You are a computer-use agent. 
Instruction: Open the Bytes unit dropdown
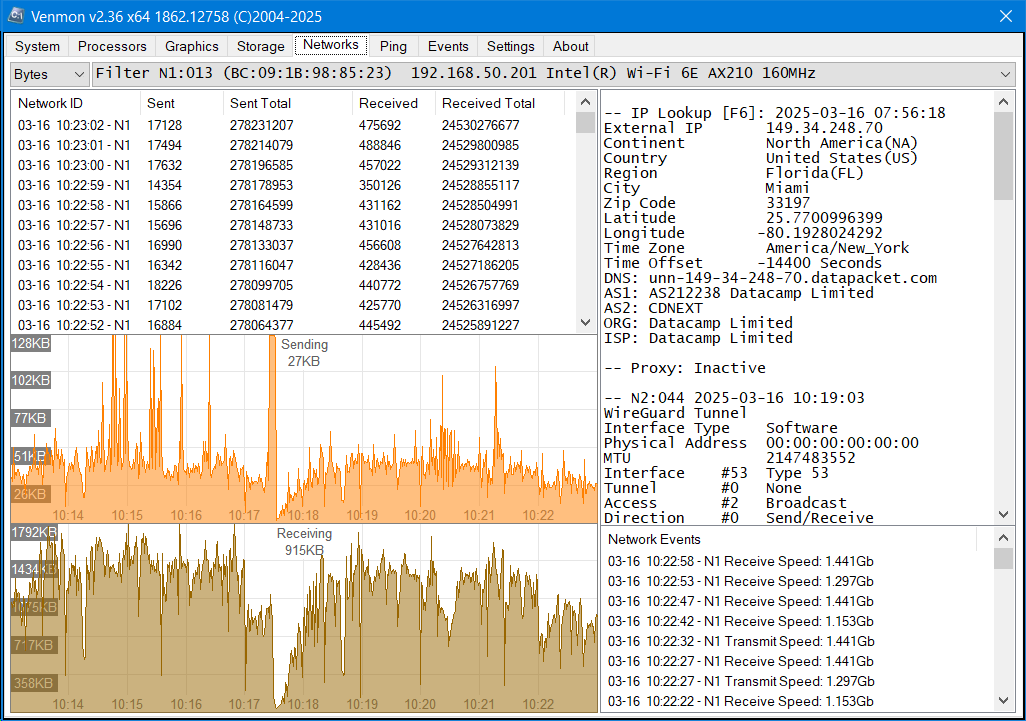50,75
